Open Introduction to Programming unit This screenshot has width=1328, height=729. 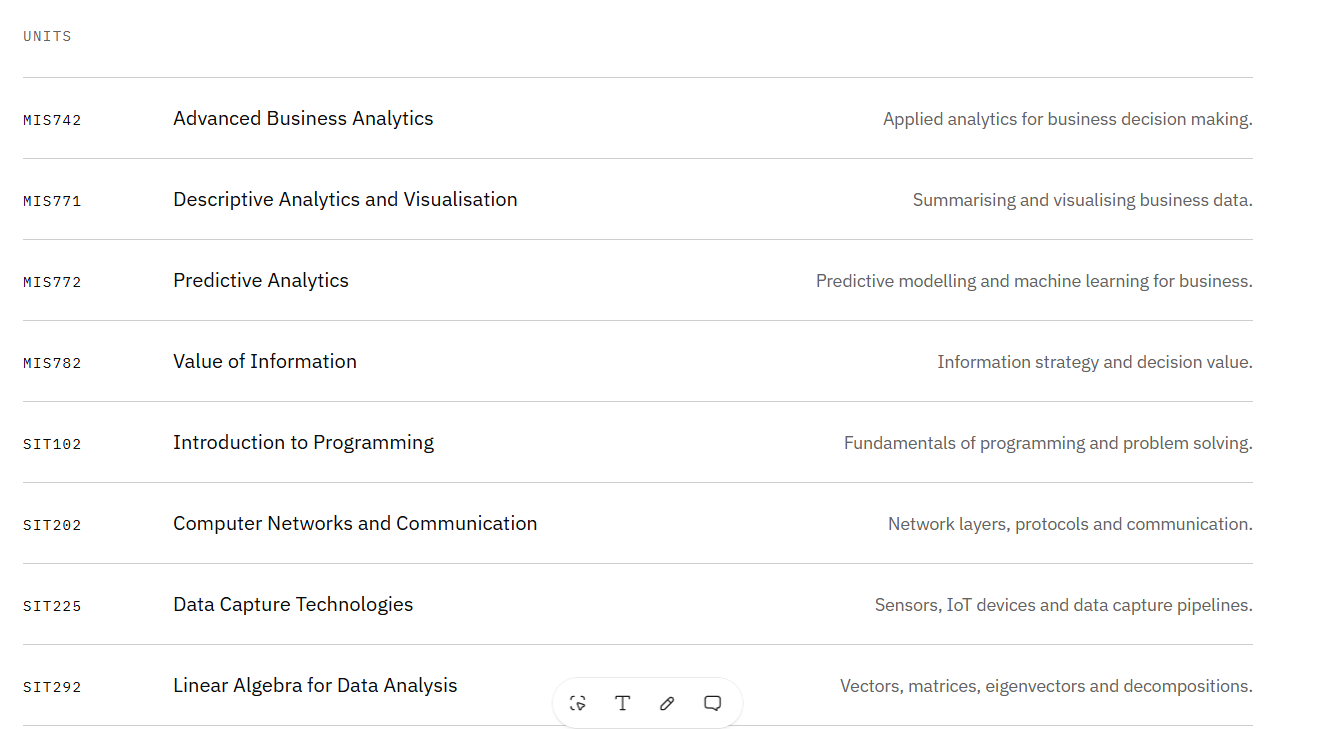[303, 442]
